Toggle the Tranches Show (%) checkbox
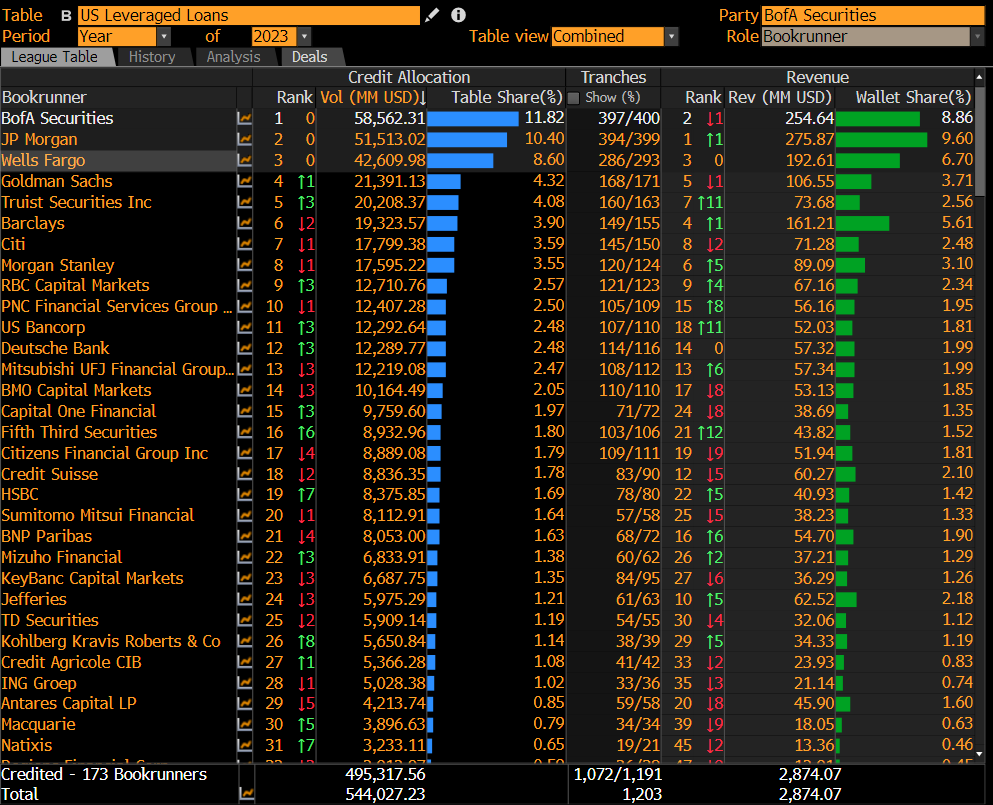The height and width of the screenshot is (805, 993). (574, 98)
